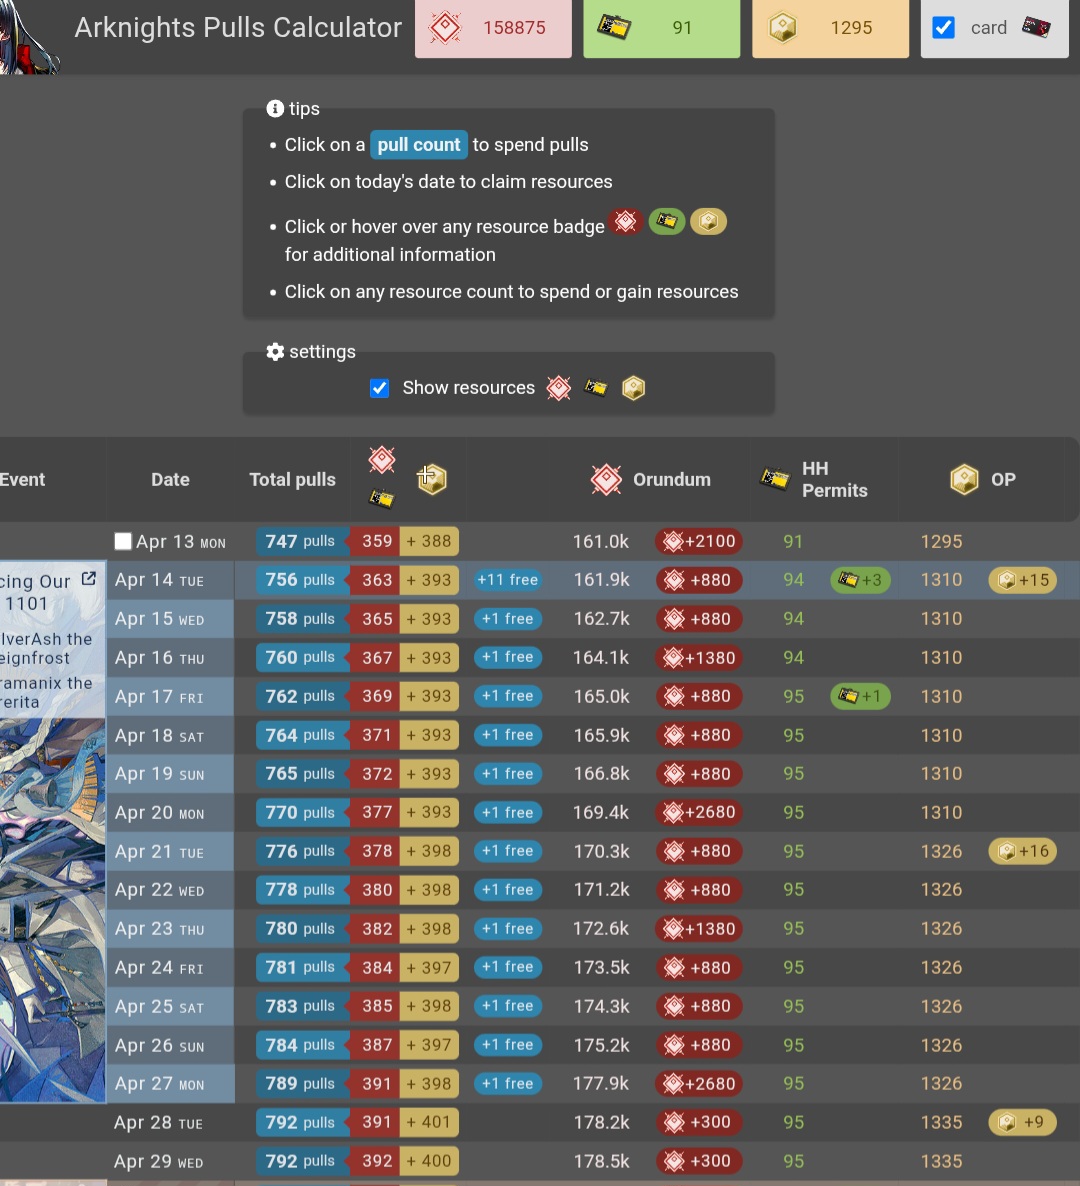Viewport: 1080px width, 1186px height.
Task: Open the external link icon on event banner
Action: pyautogui.click(x=88, y=579)
